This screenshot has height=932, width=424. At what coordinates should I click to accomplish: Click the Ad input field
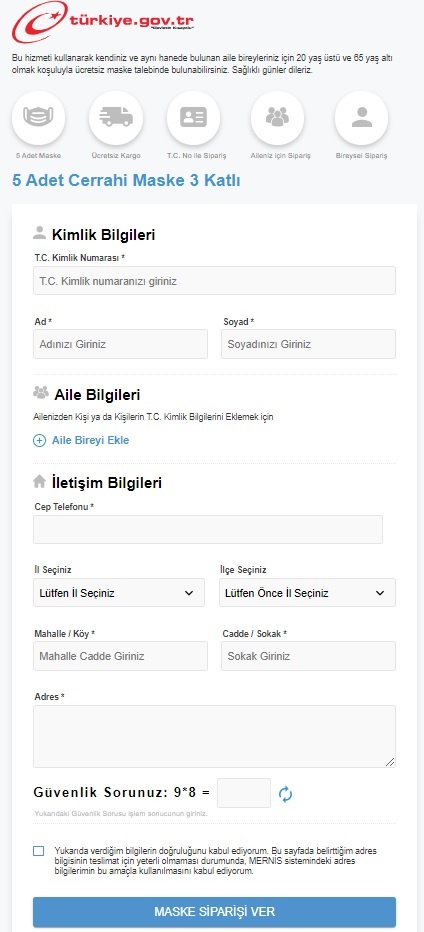pyautogui.click(x=121, y=344)
